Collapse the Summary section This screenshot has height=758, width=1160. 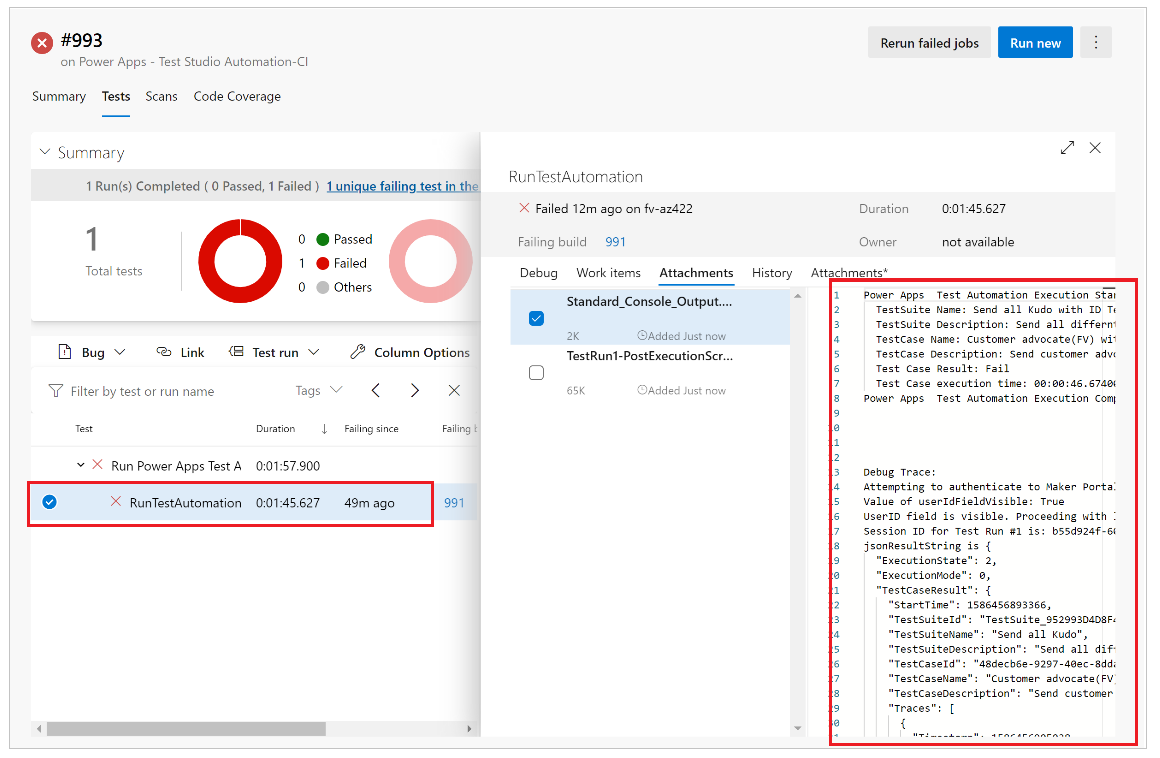(x=44, y=153)
